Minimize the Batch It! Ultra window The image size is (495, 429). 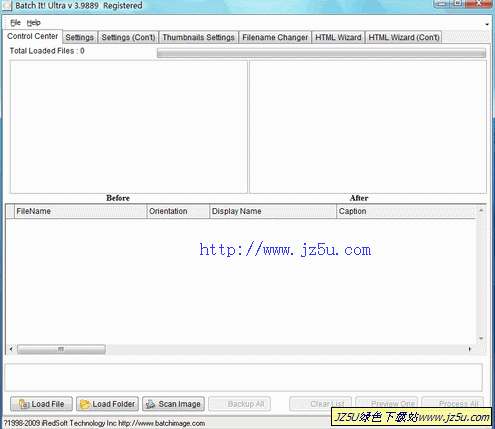(x=442, y=3)
